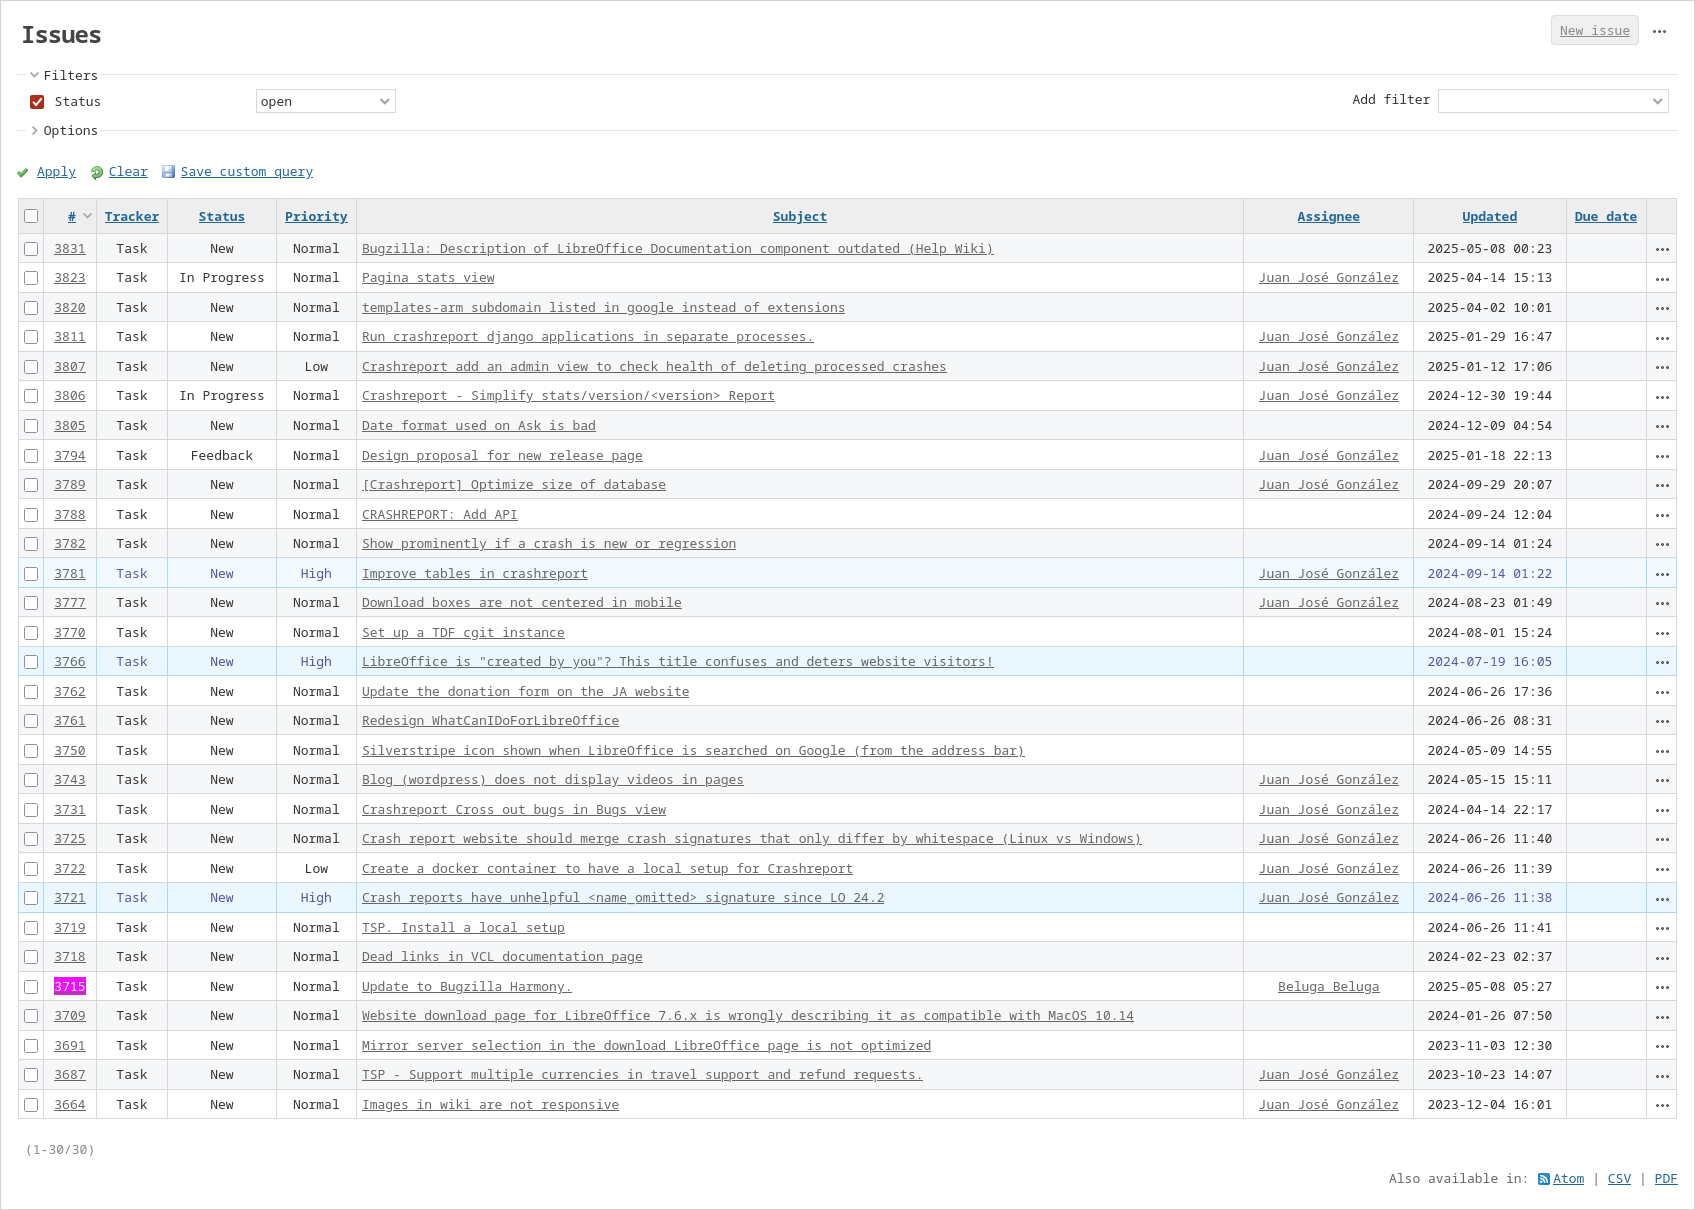Open actions menu for issue 3820
Screen dimensions: 1695x1210
(x=1662, y=308)
